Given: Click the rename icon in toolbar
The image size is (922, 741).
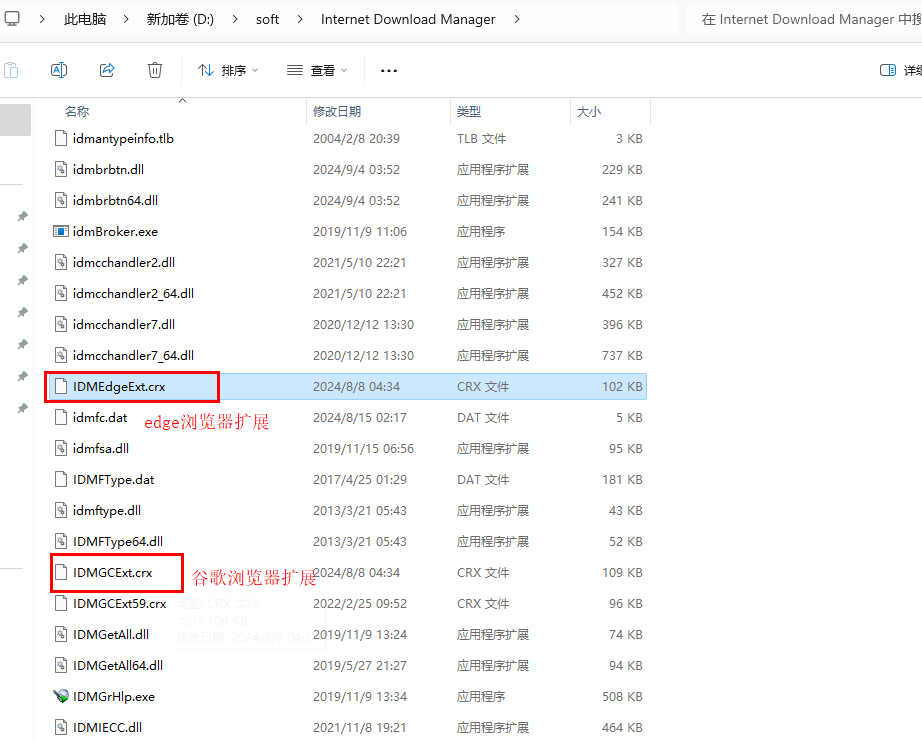Looking at the screenshot, I should click(59, 71).
